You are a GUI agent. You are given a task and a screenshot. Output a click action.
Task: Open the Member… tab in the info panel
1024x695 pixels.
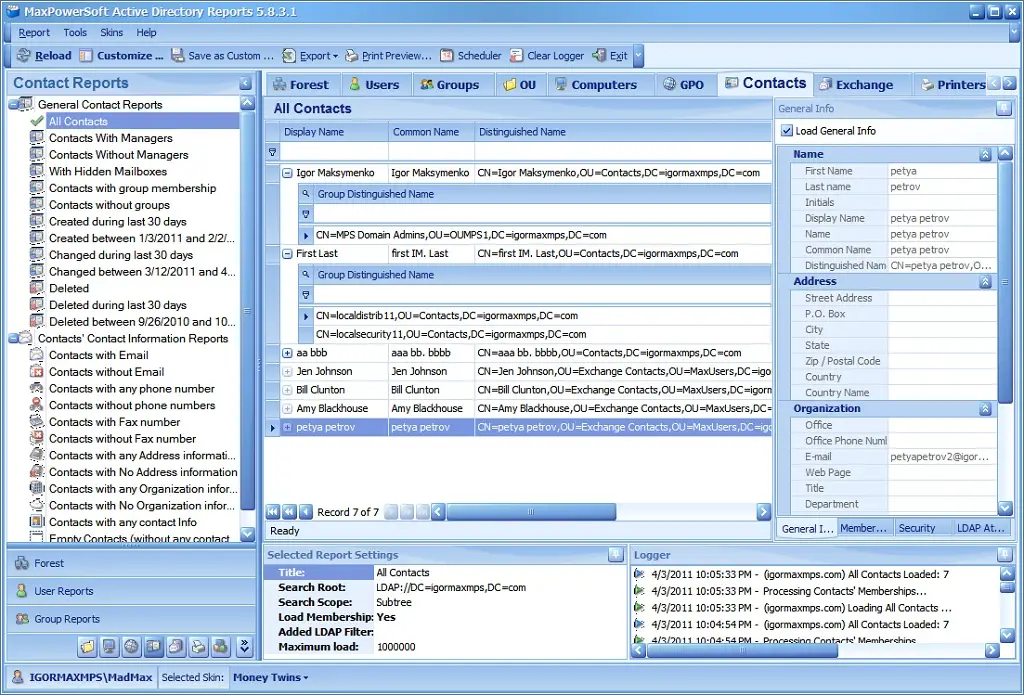pos(863,528)
